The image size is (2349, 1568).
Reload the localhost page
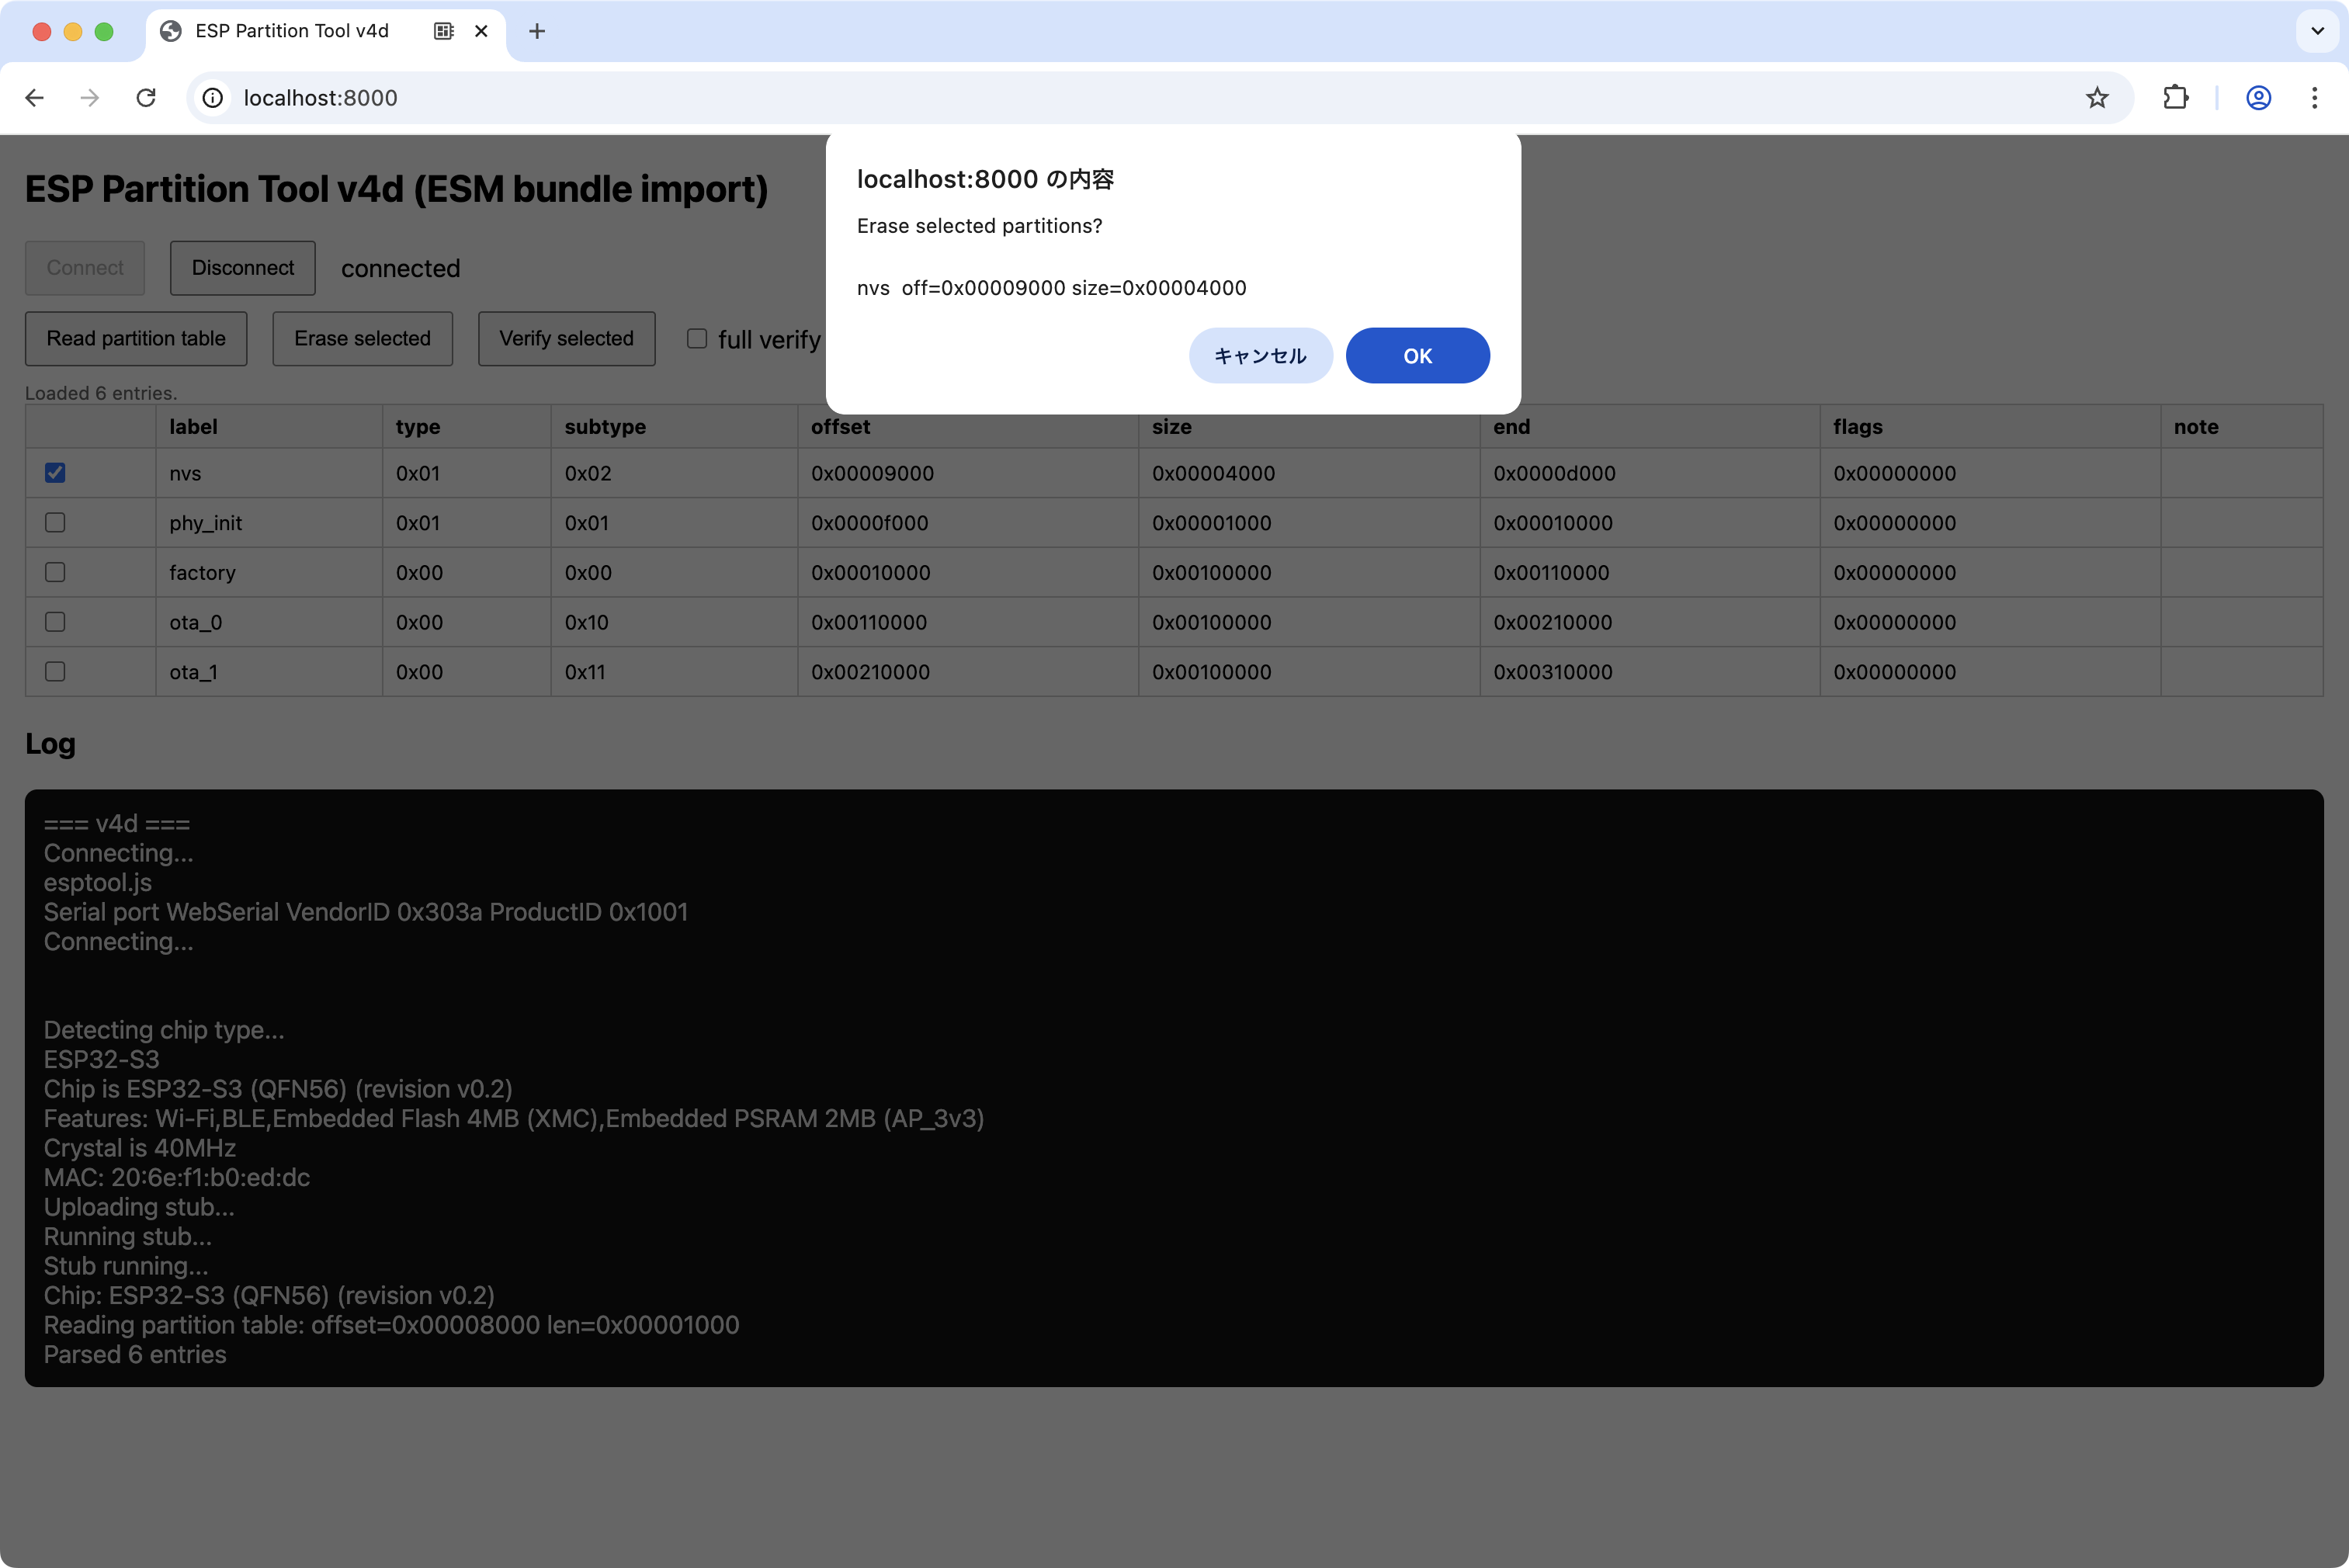coord(146,98)
